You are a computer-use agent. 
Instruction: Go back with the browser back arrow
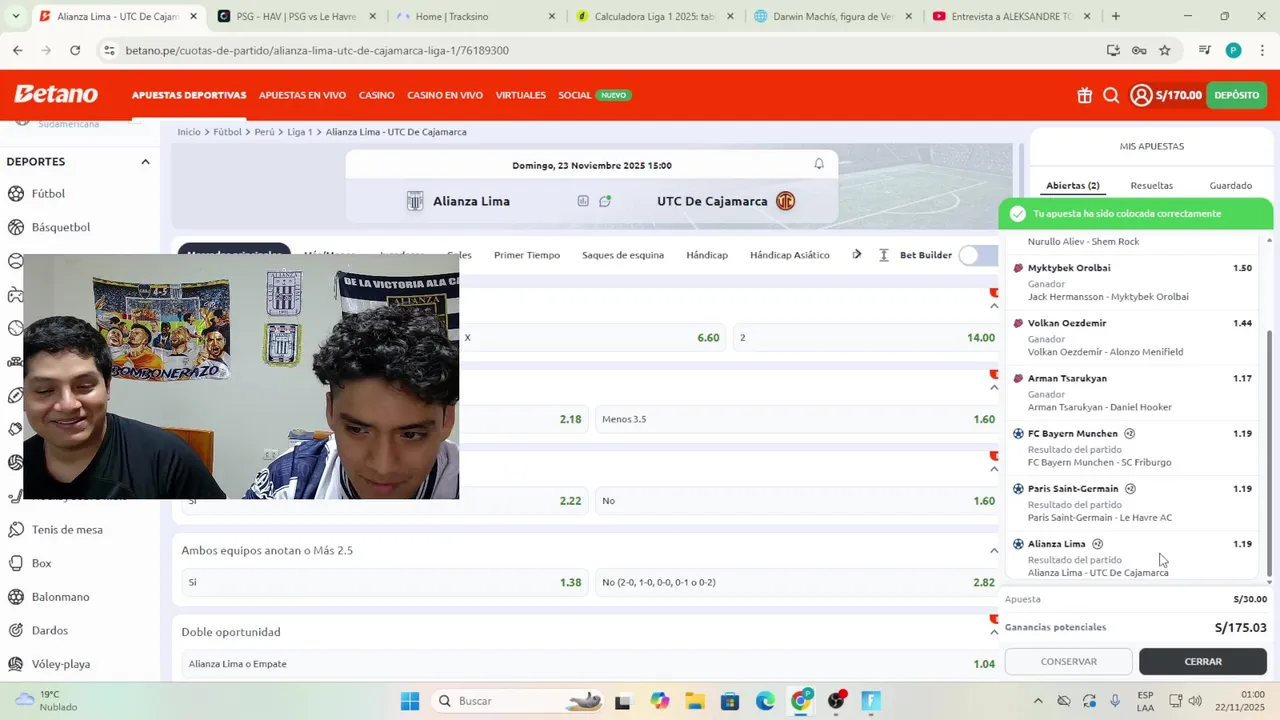click(x=17, y=50)
